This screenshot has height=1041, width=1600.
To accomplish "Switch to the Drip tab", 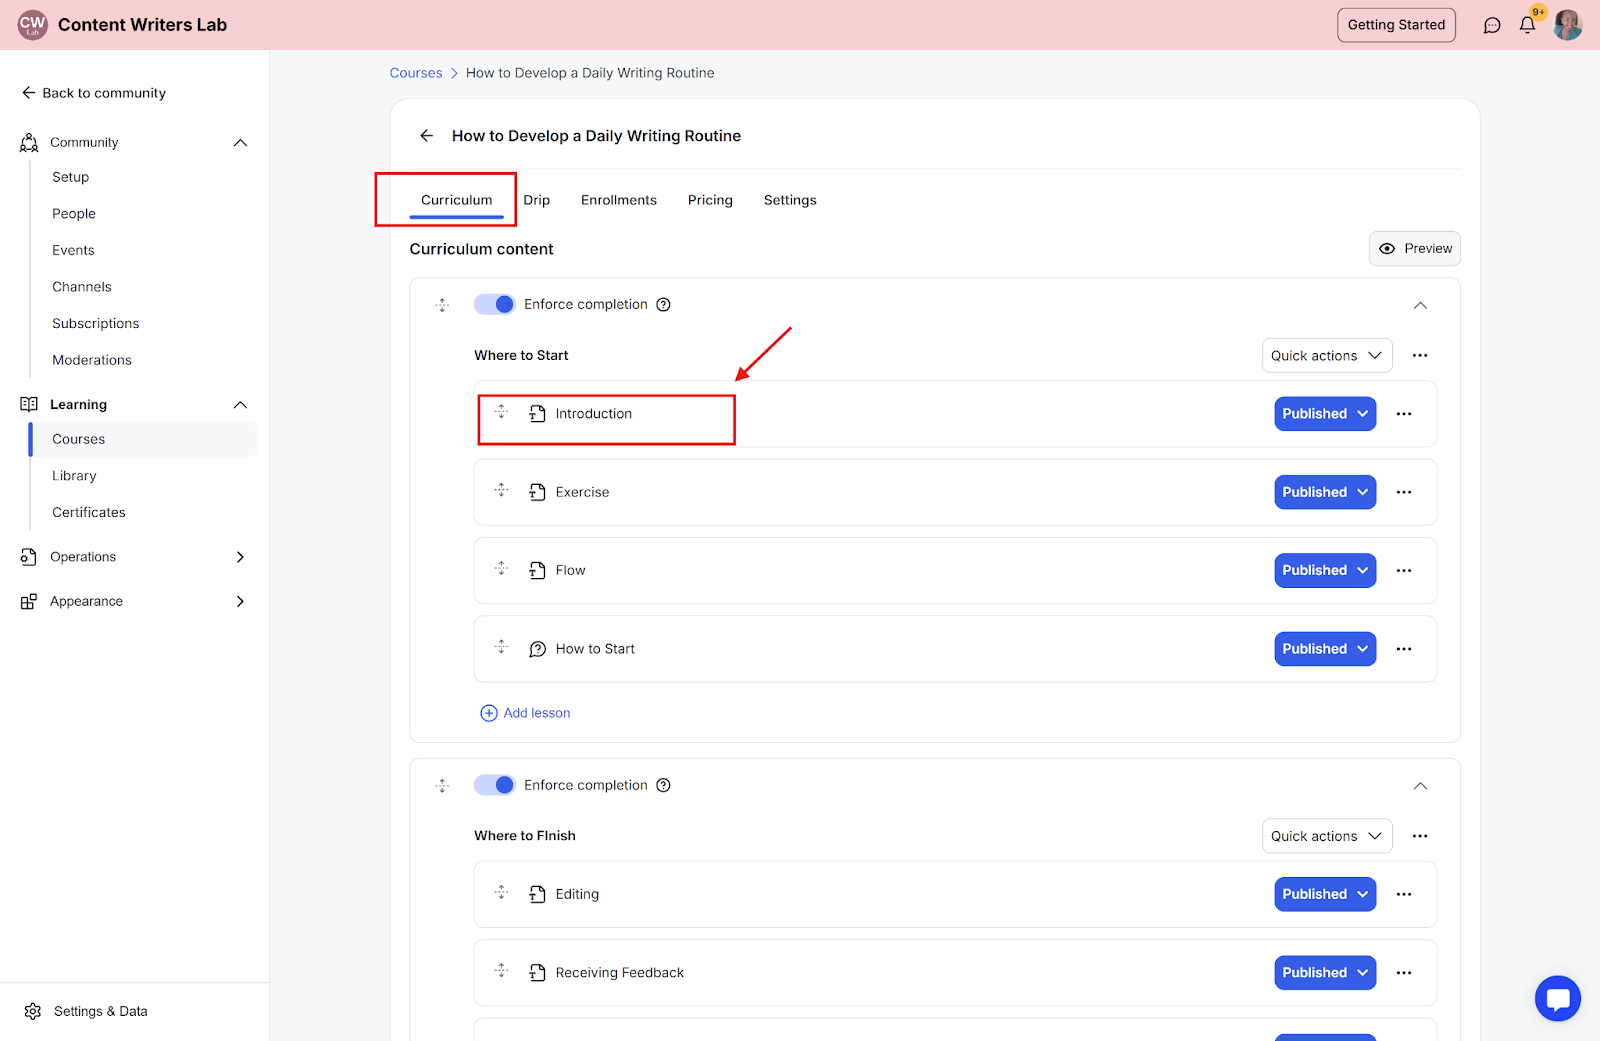I will (537, 200).
